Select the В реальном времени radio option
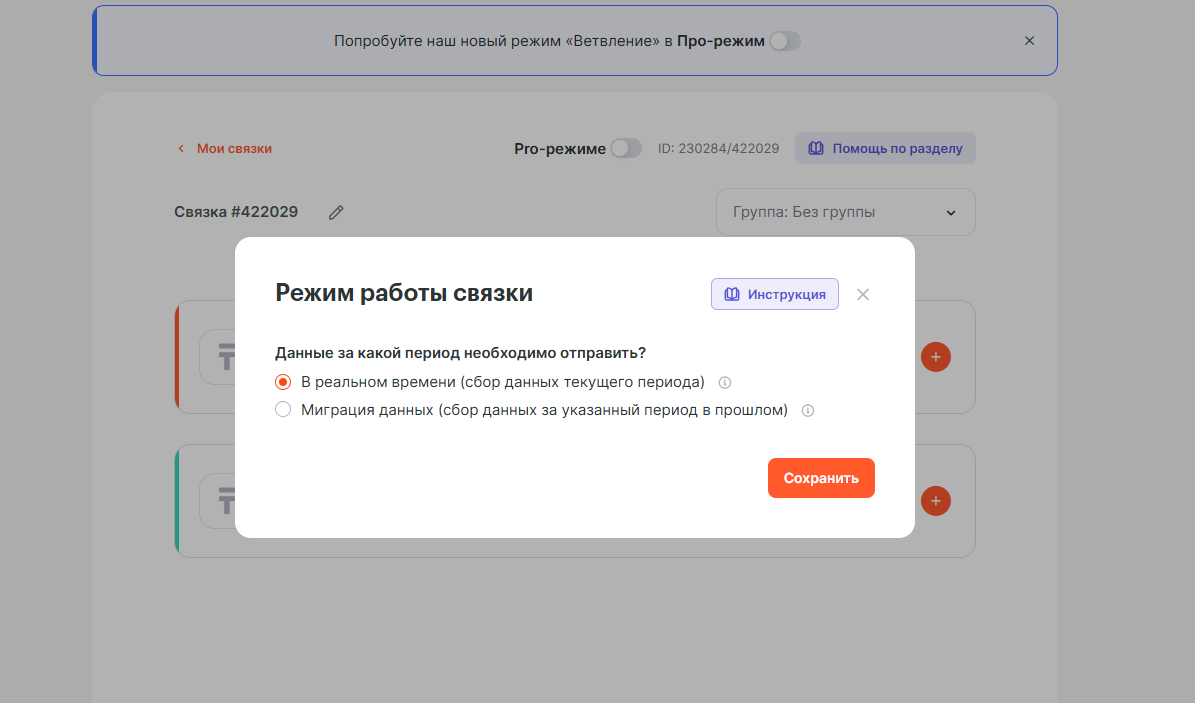This screenshot has width=1195, height=703. click(x=283, y=382)
